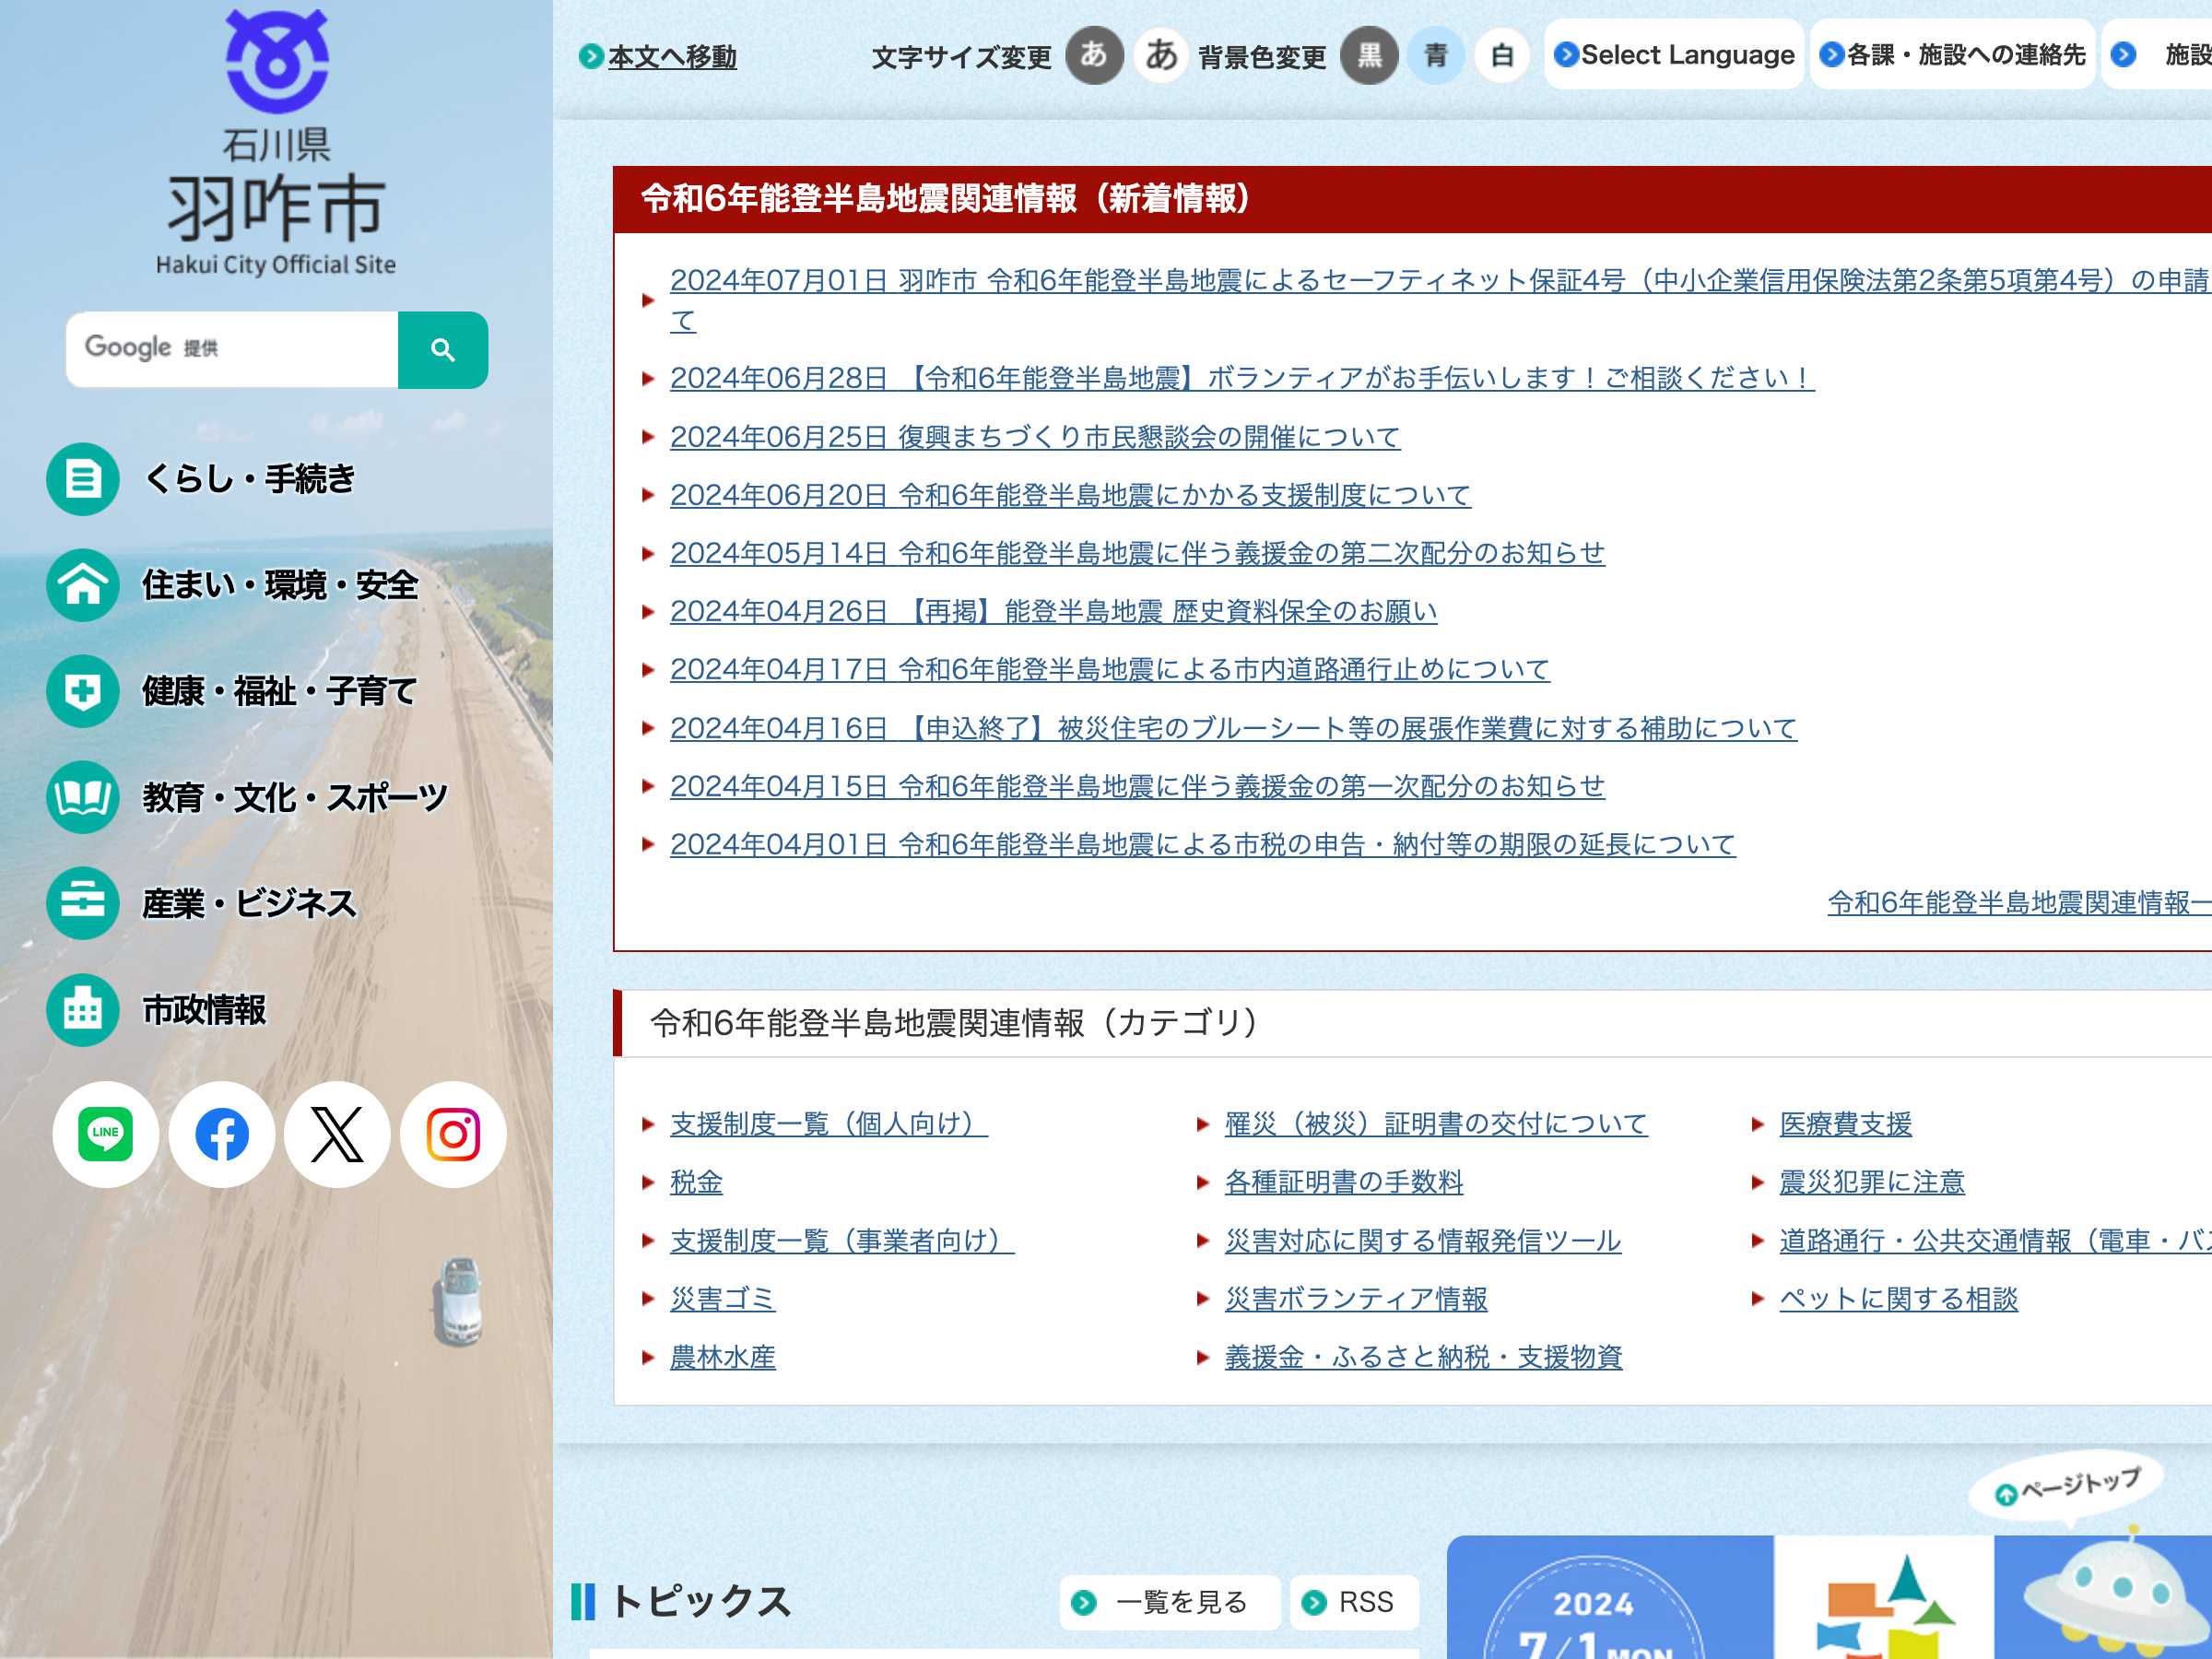Open ペットに関する相談 link
This screenshot has width=2212, height=1659.
tap(1898, 1299)
